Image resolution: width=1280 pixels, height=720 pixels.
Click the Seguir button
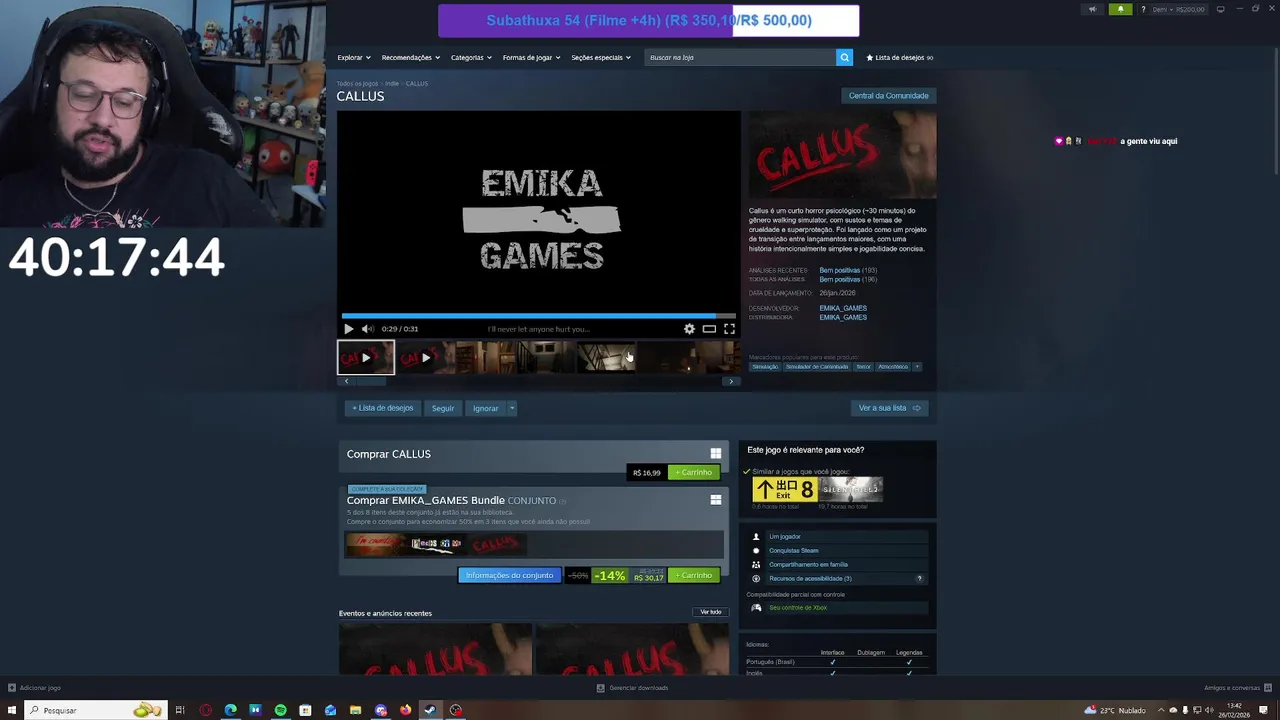443,408
